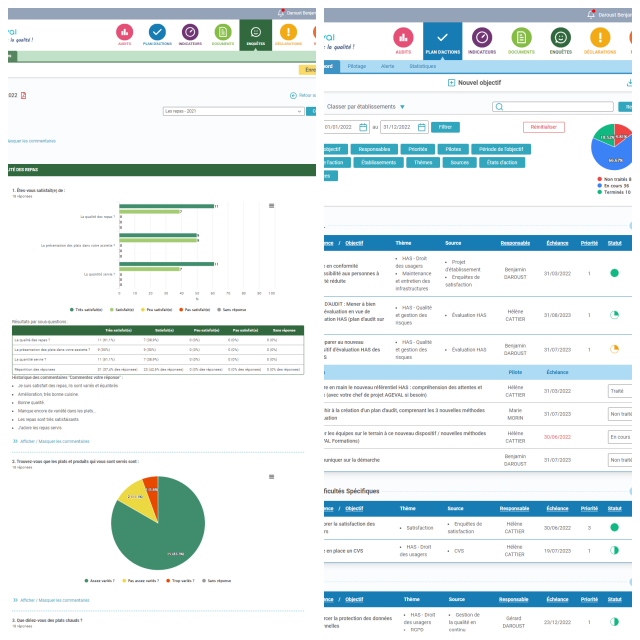Click the search input field in right panel

tap(553, 107)
